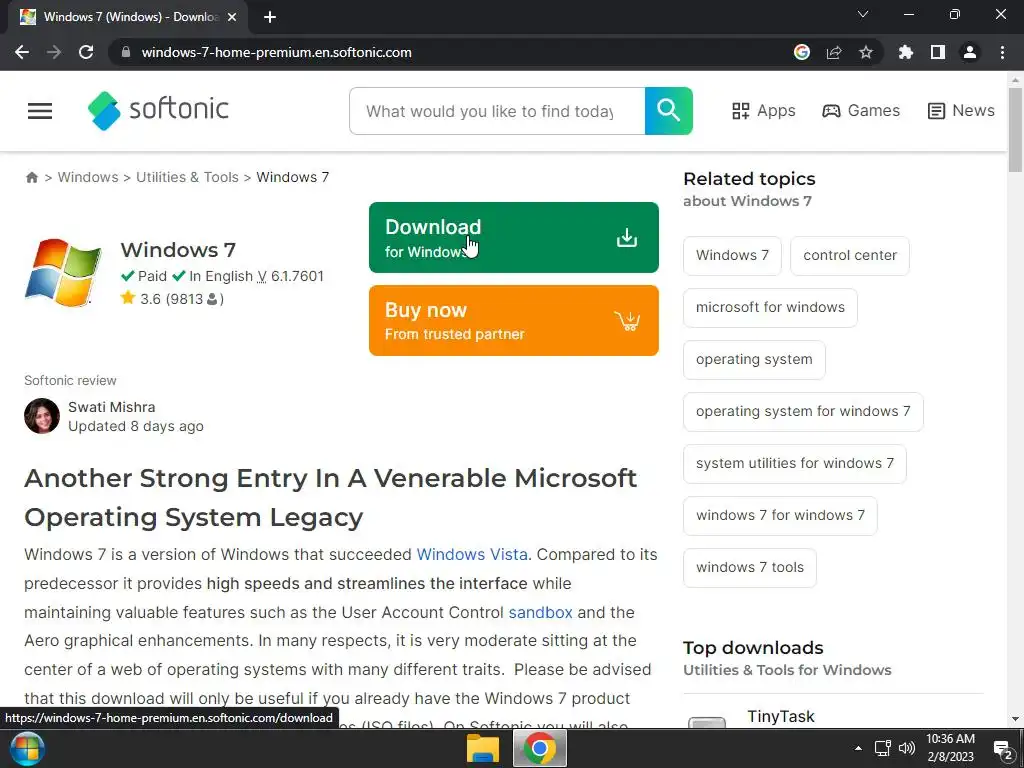Go back with browser back arrow
This screenshot has width=1024, height=768.
pyautogui.click(x=22, y=52)
